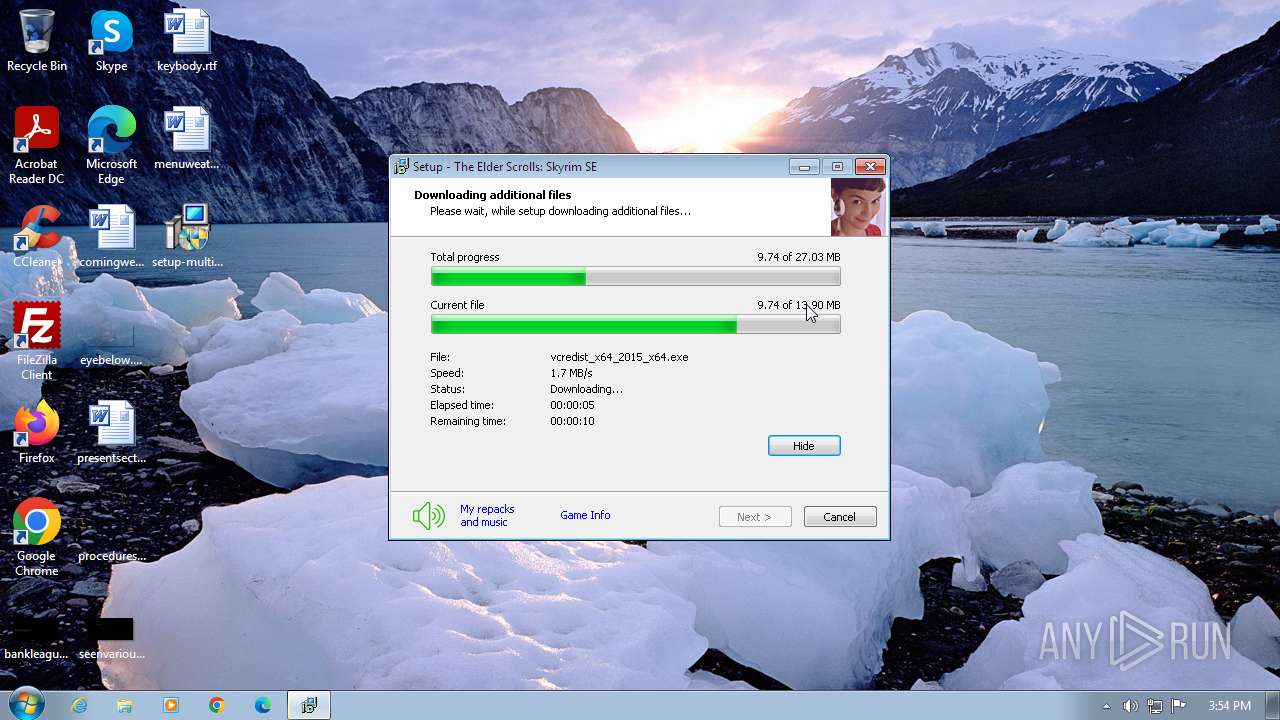Open the Skype desktop shortcut
The height and width of the screenshot is (720, 1280).
(x=111, y=42)
